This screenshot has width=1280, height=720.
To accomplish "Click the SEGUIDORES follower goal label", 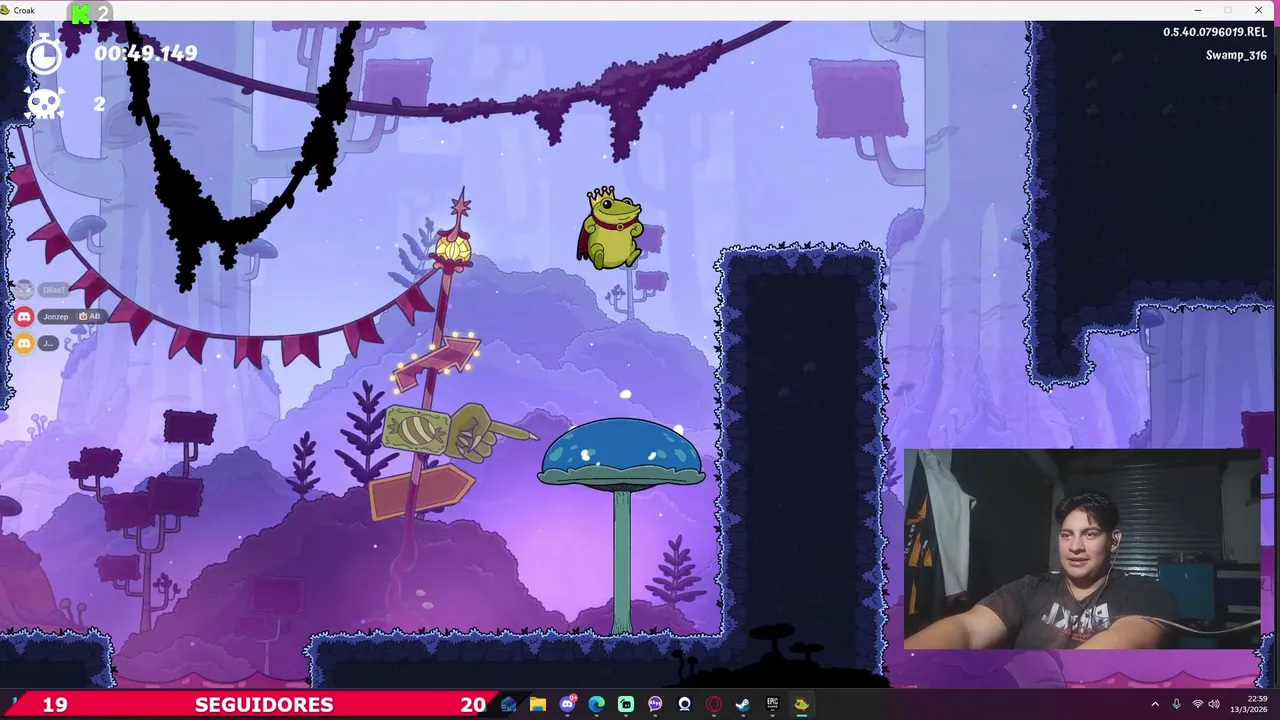I will pyautogui.click(x=264, y=705).
